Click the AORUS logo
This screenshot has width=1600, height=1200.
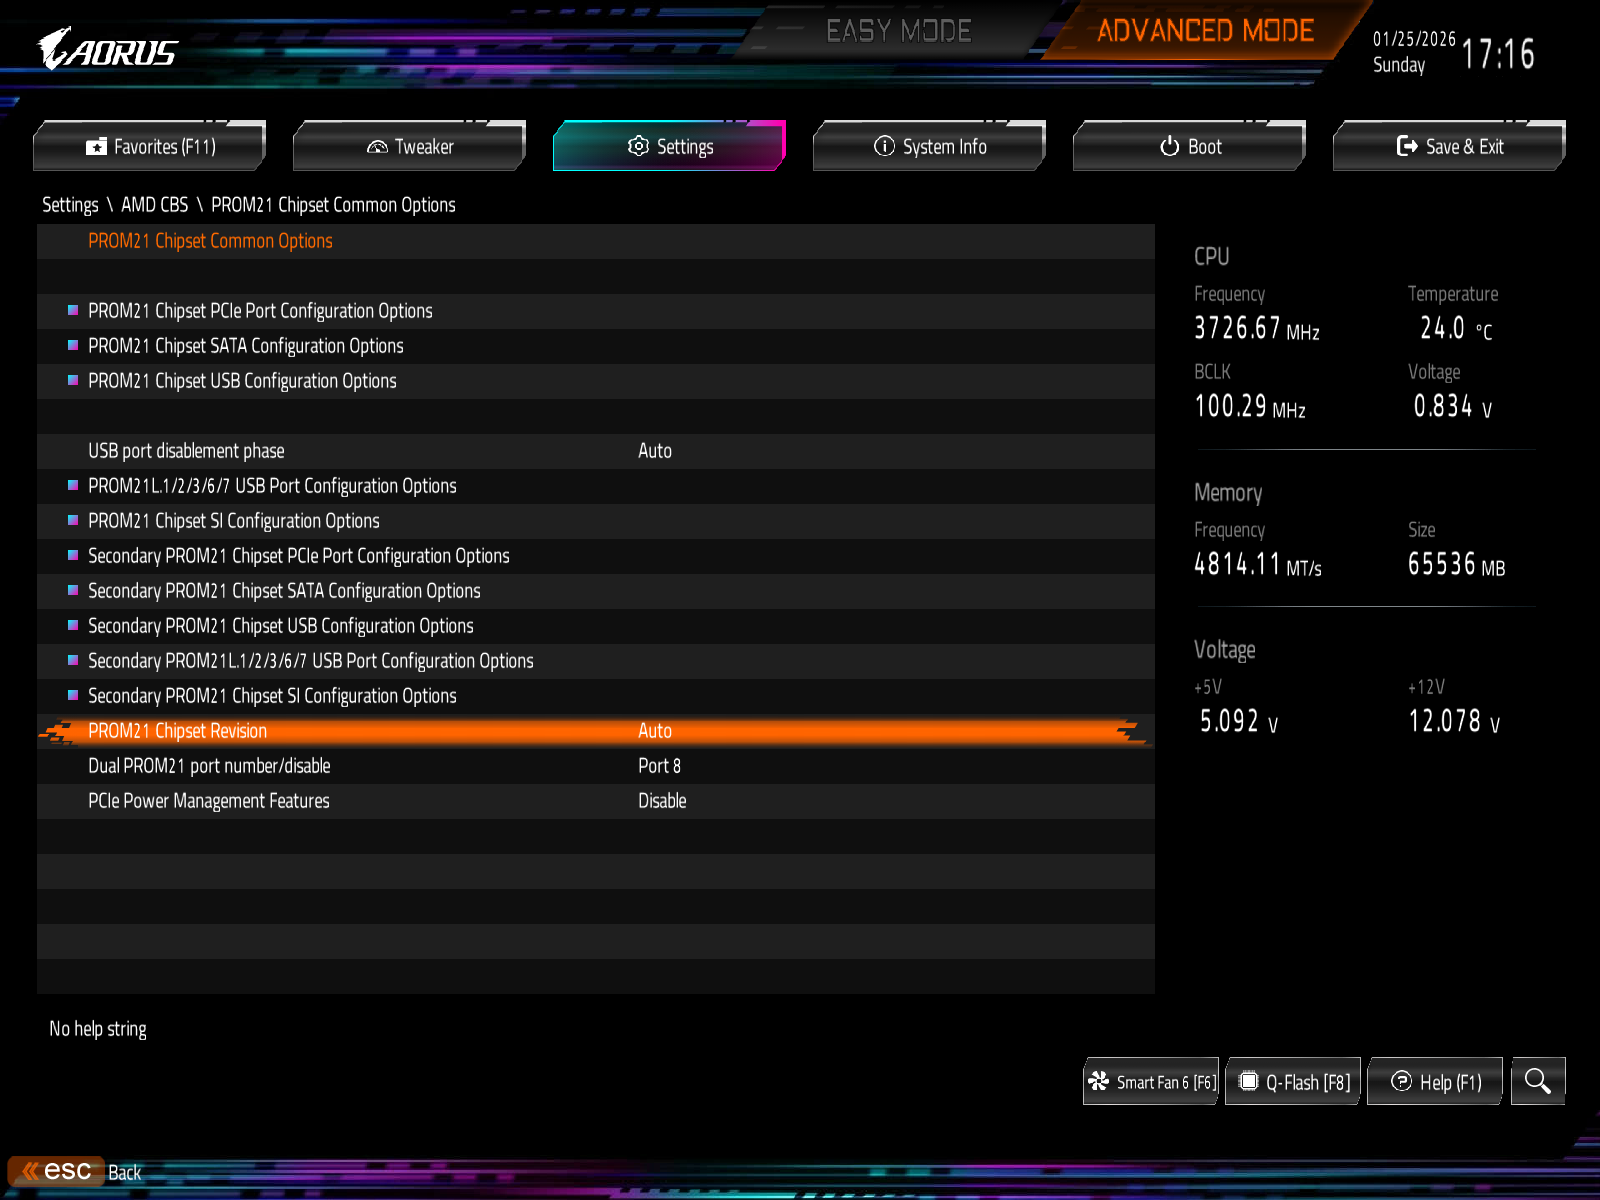point(108,50)
